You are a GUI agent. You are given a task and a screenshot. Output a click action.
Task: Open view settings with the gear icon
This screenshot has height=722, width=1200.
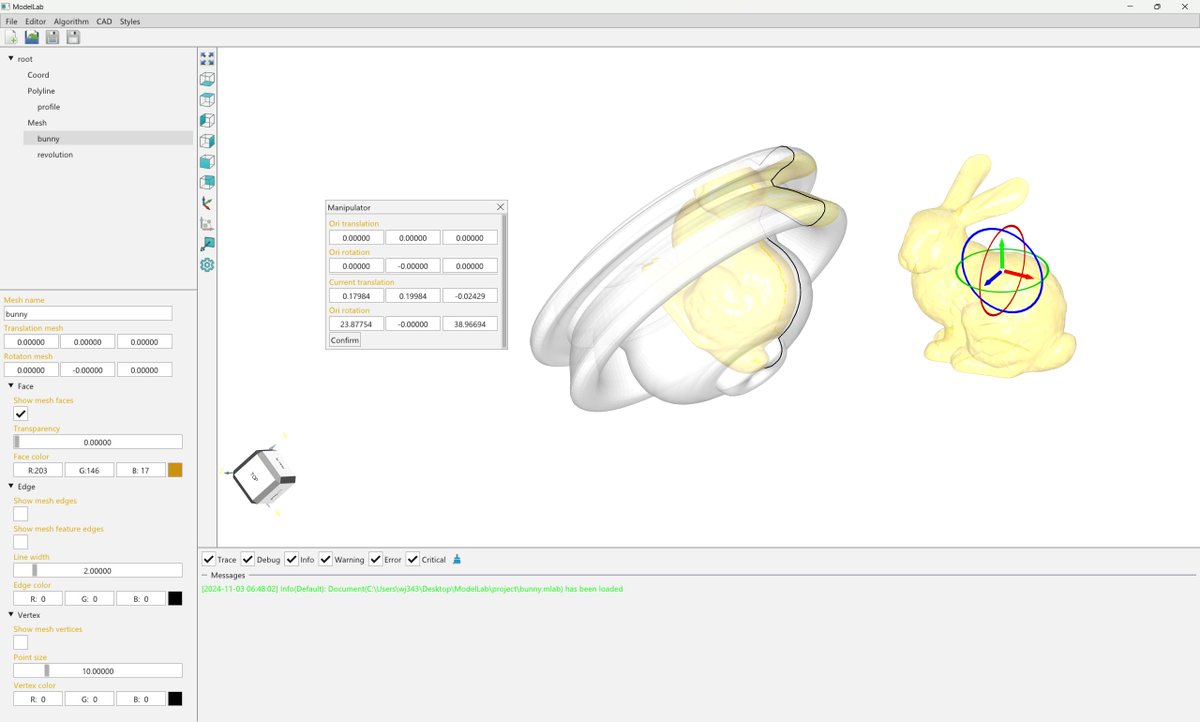[x=207, y=265]
